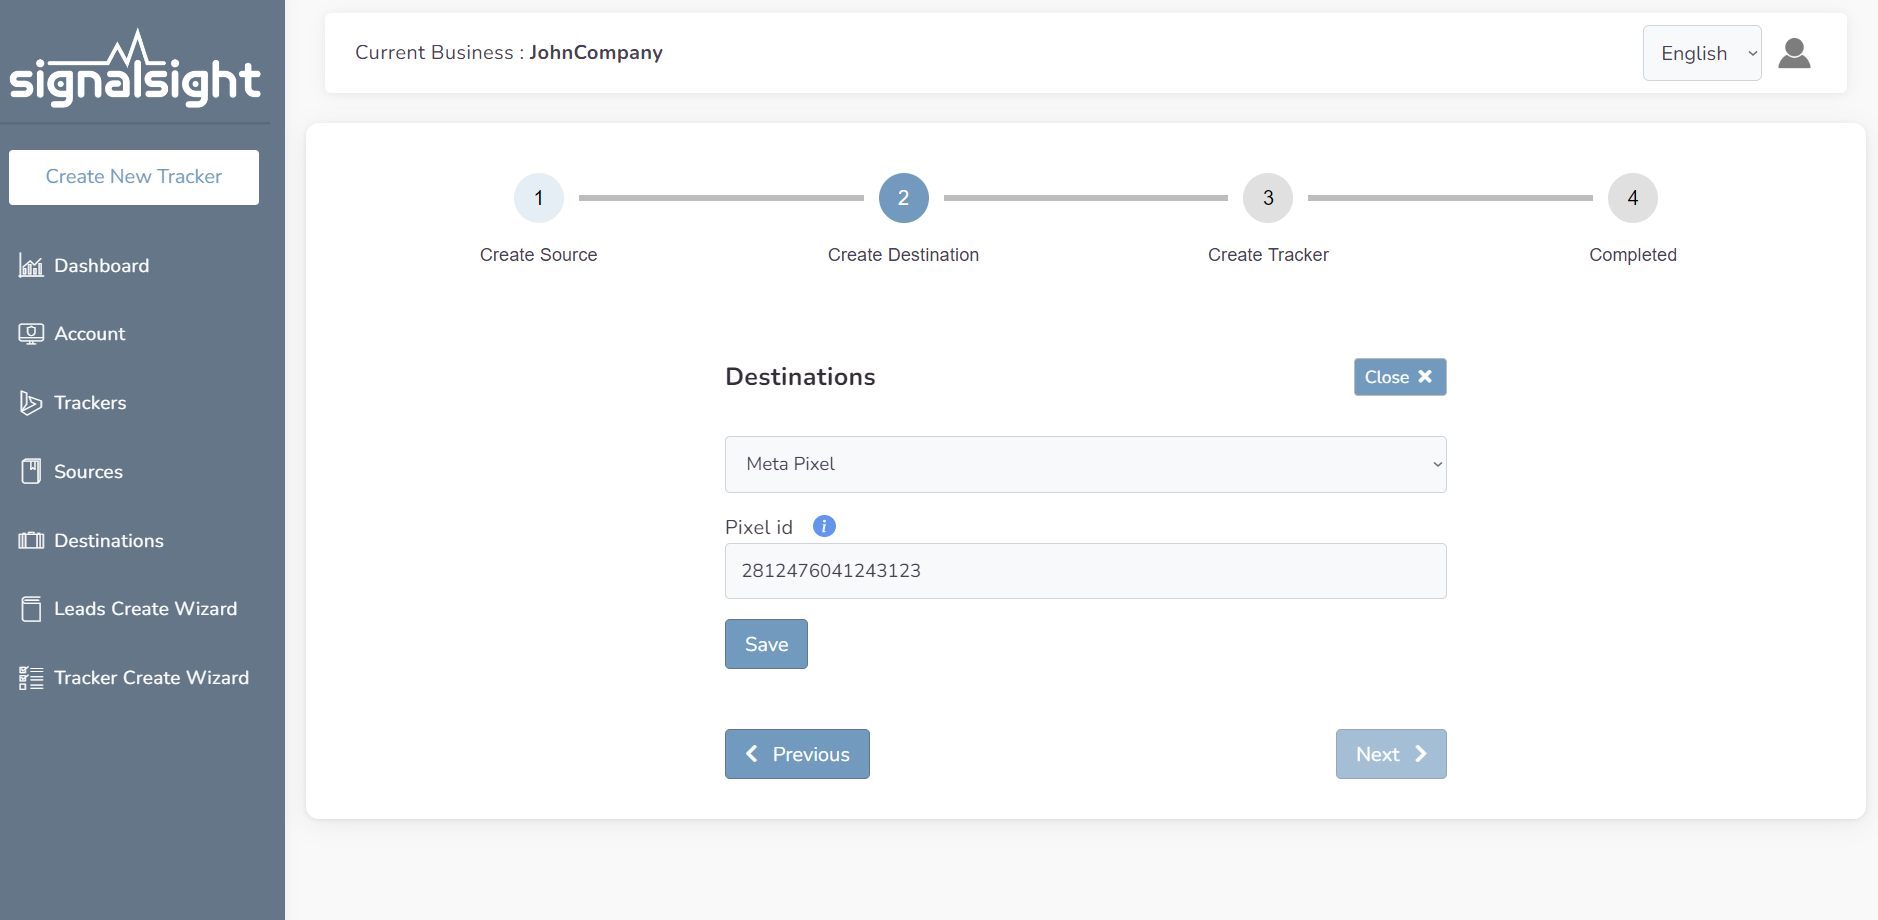Click the JohnCompany business name
1878x920 pixels.
(596, 53)
